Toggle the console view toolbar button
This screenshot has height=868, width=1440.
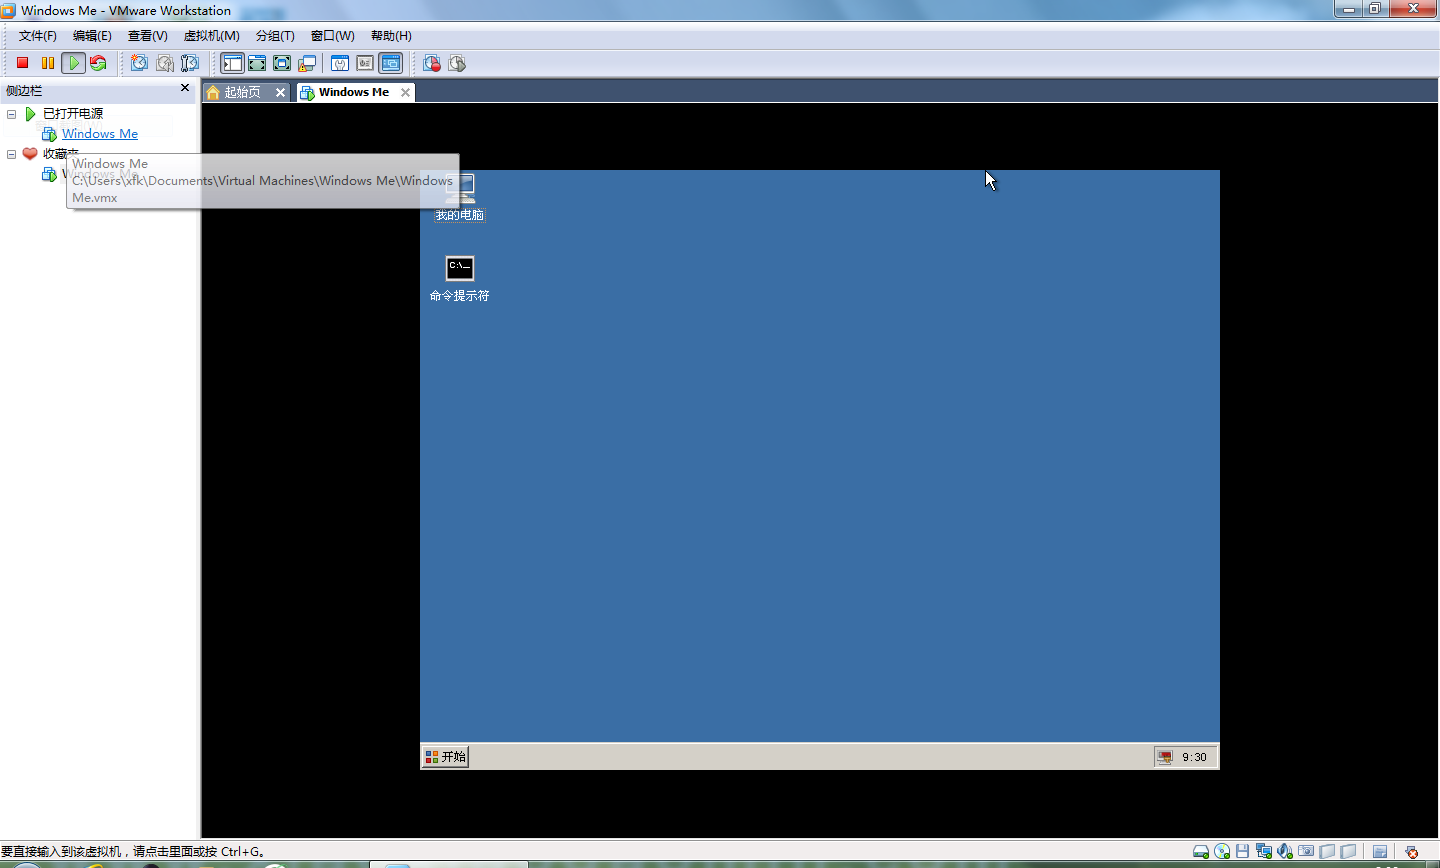tap(391, 63)
